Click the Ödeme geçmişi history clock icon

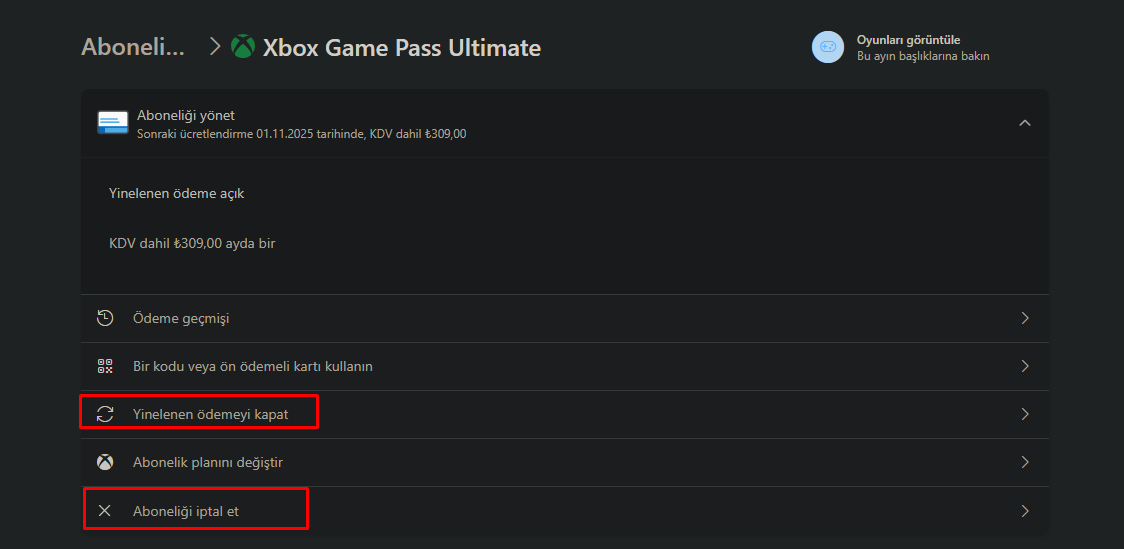pos(105,318)
